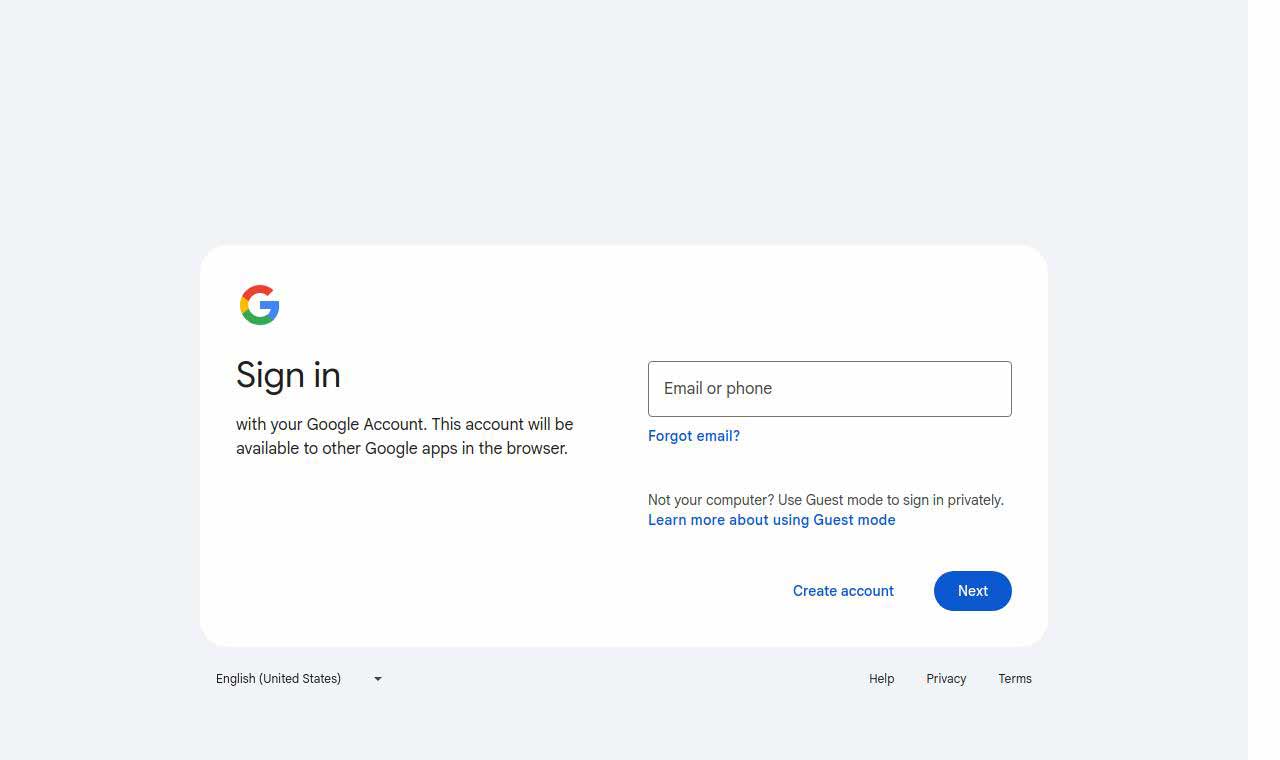Screen dimensions: 1280x760
Task: Select Forgot email to recover account
Action: (x=694, y=436)
